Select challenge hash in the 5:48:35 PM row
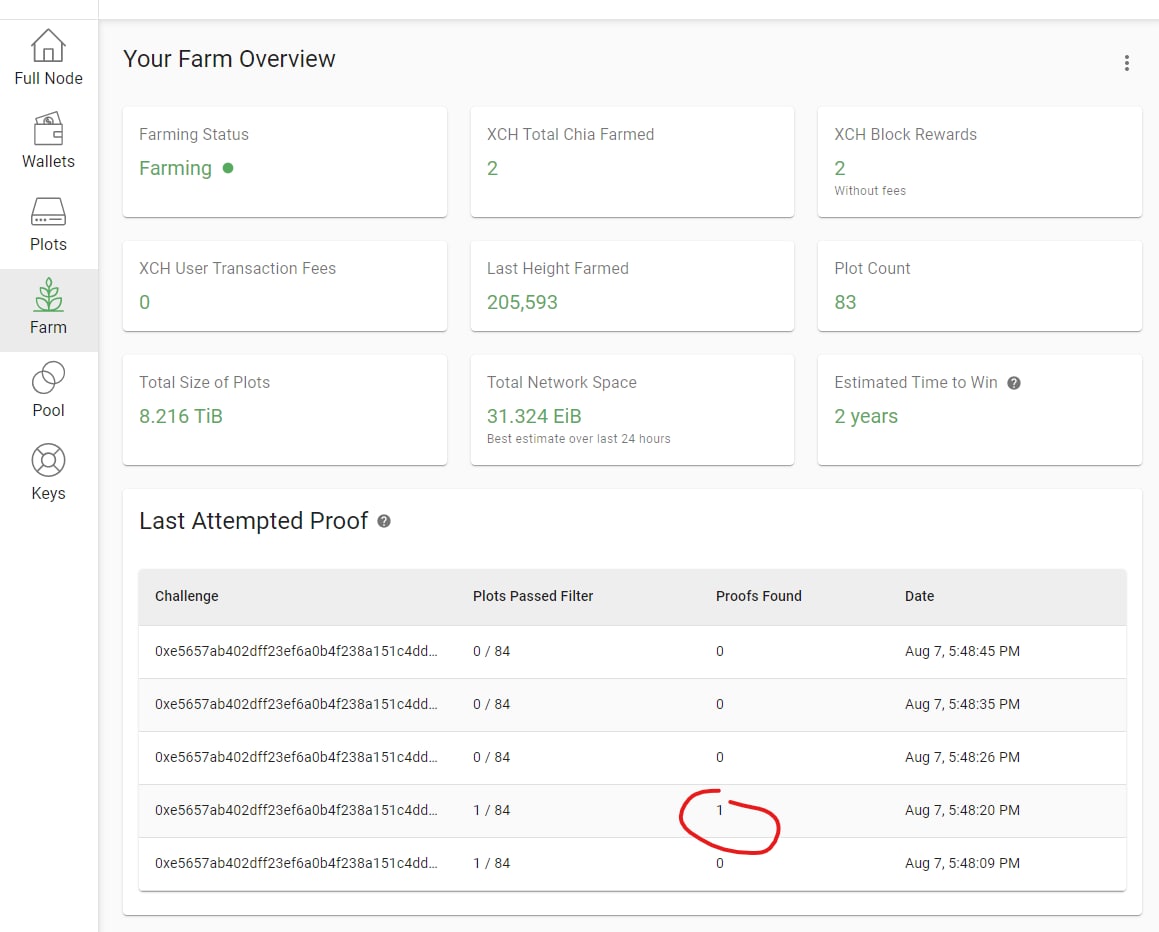Viewport: 1159px width, 932px height. click(x=296, y=704)
